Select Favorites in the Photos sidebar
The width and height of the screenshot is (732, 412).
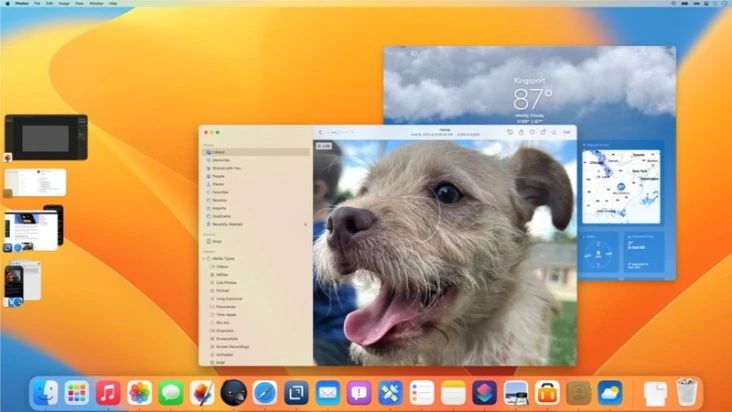[x=220, y=192]
